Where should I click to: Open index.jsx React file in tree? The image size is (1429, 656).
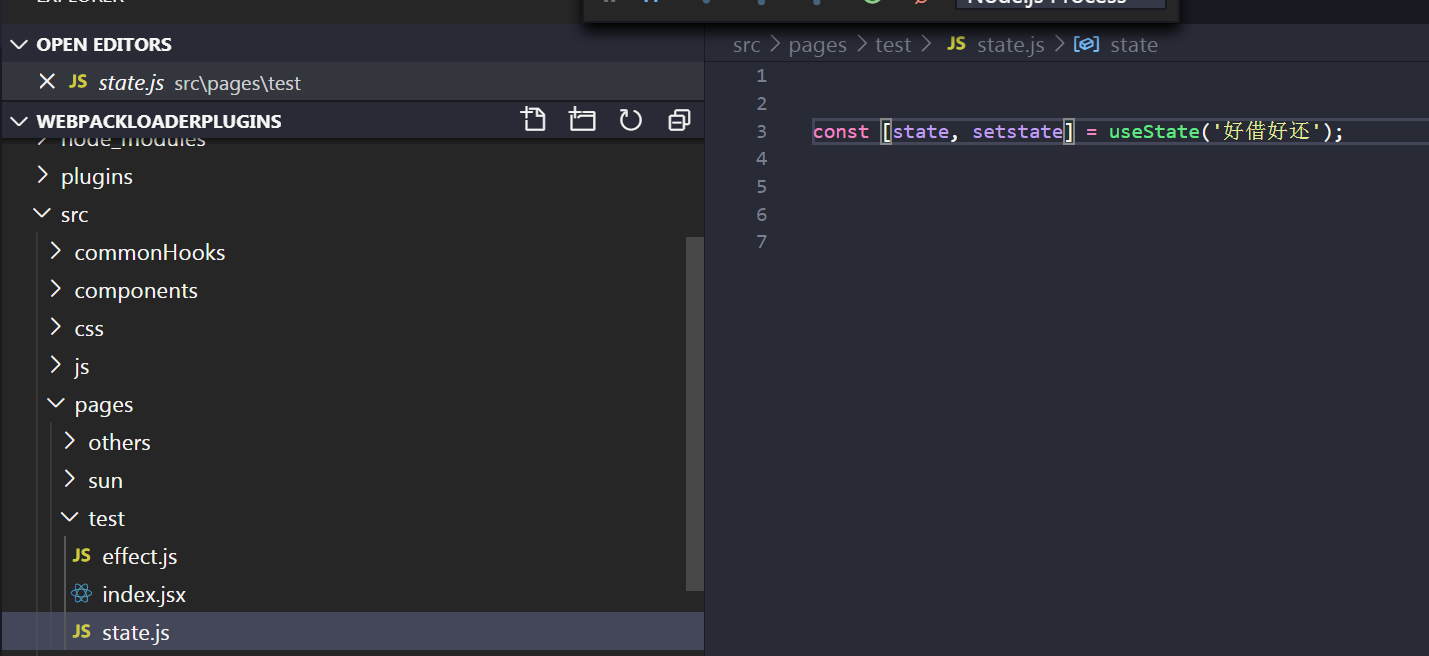pos(352,595)
